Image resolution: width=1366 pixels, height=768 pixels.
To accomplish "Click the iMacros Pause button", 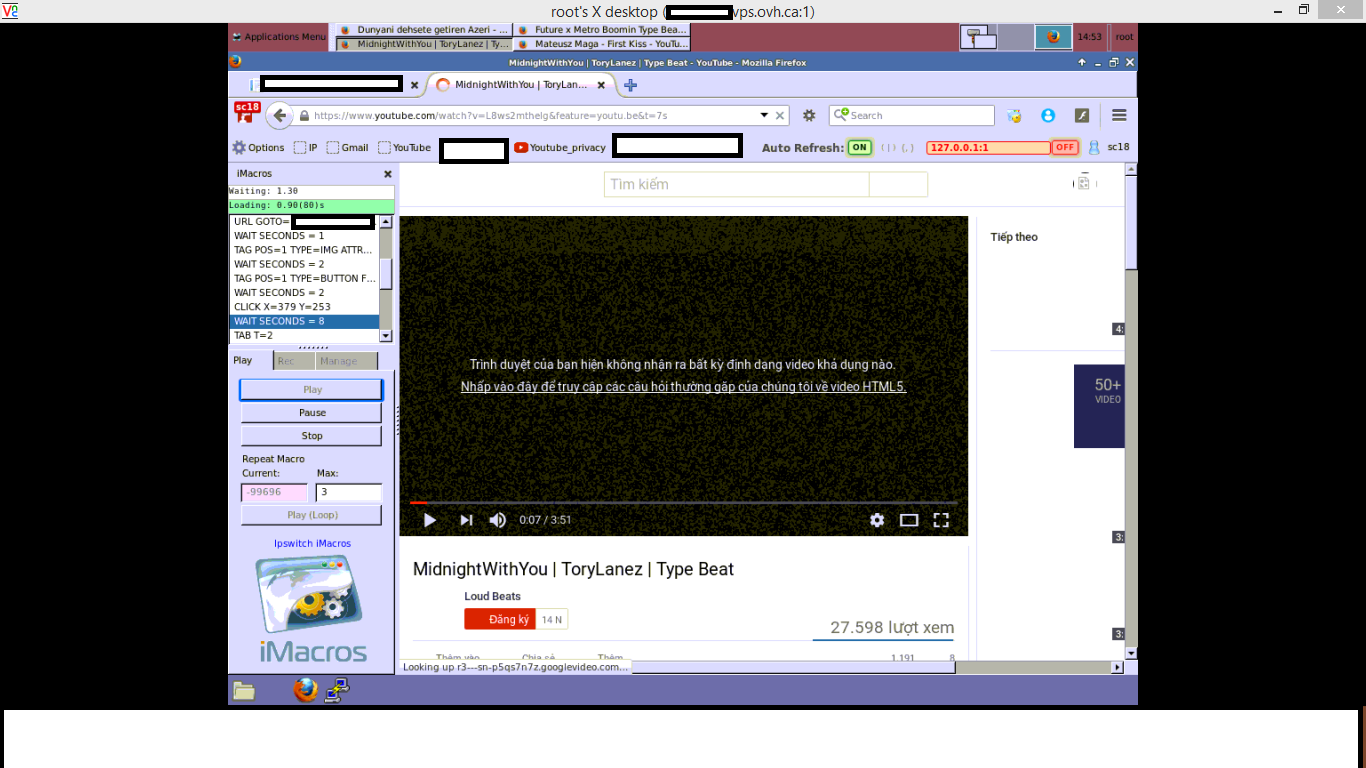I will click(x=311, y=412).
